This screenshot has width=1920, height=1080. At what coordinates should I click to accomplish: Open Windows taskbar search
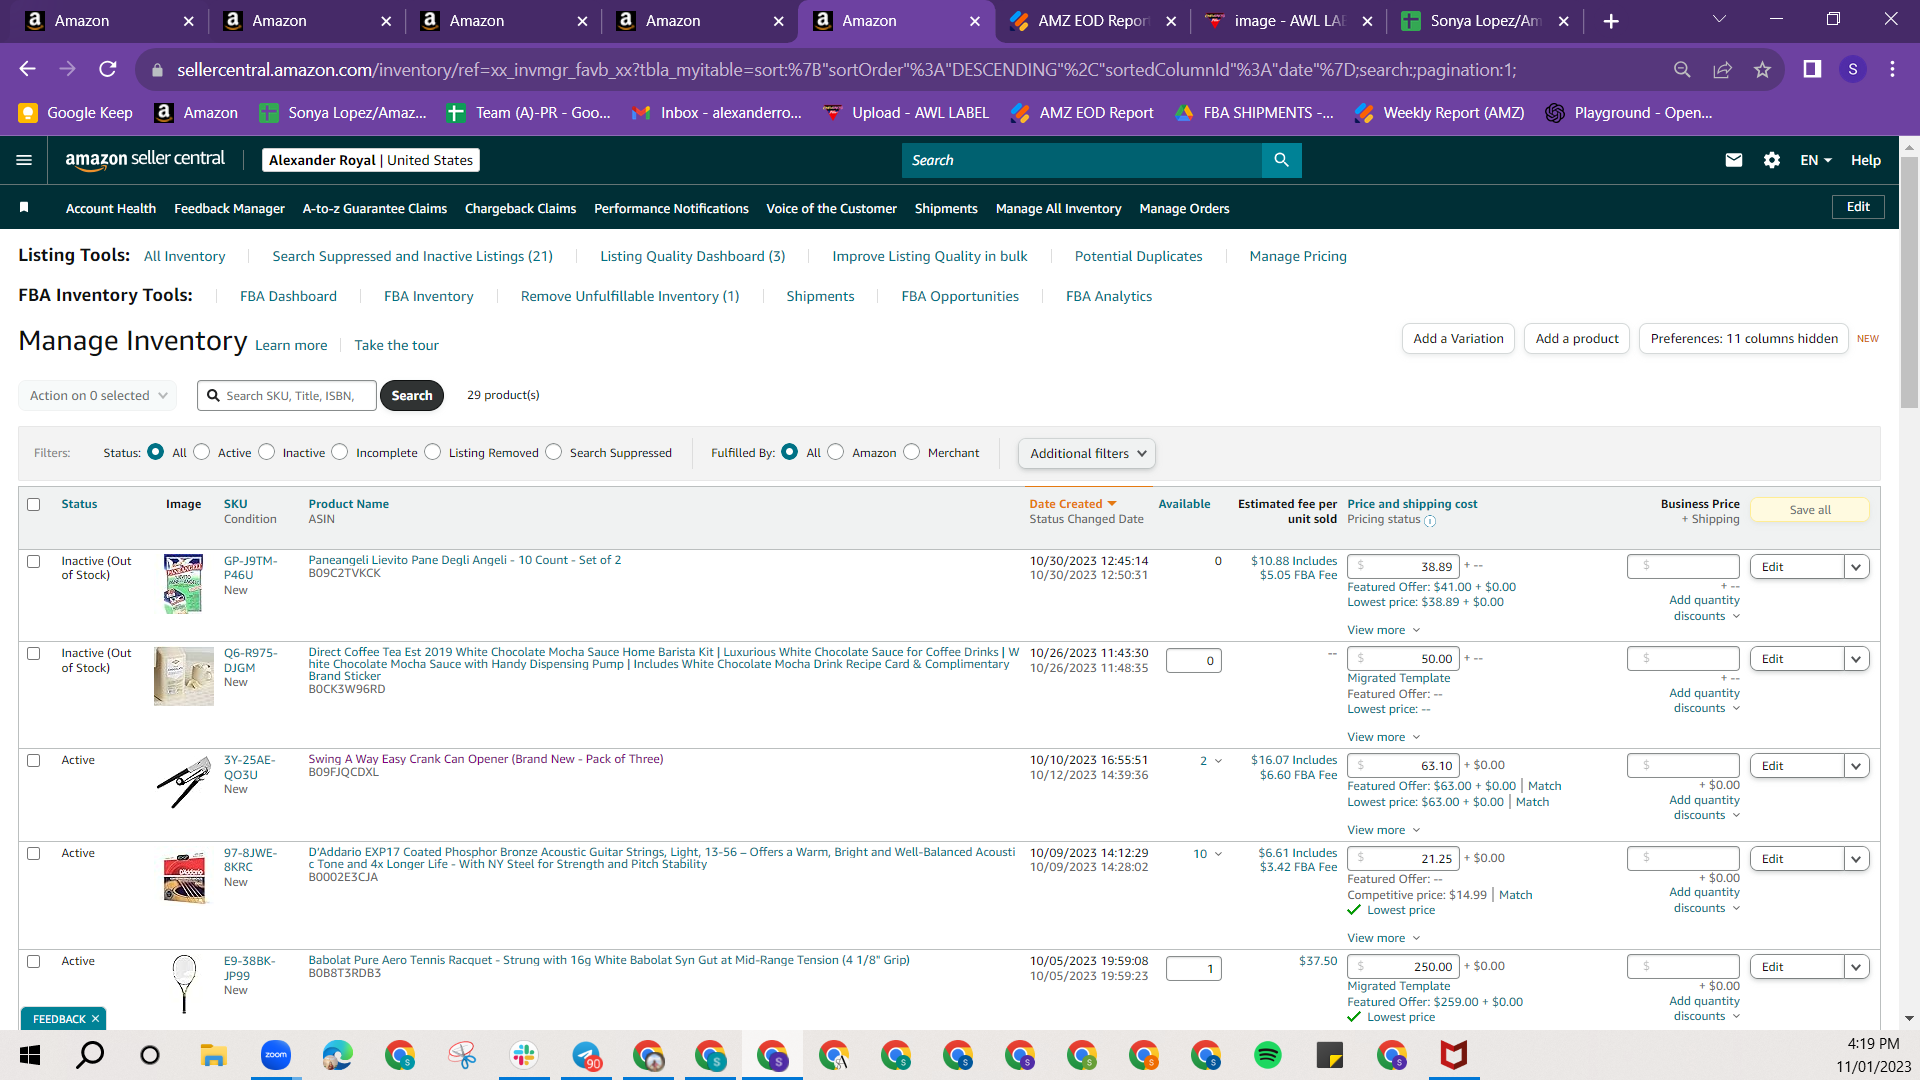pyautogui.click(x=90, y=1055)
